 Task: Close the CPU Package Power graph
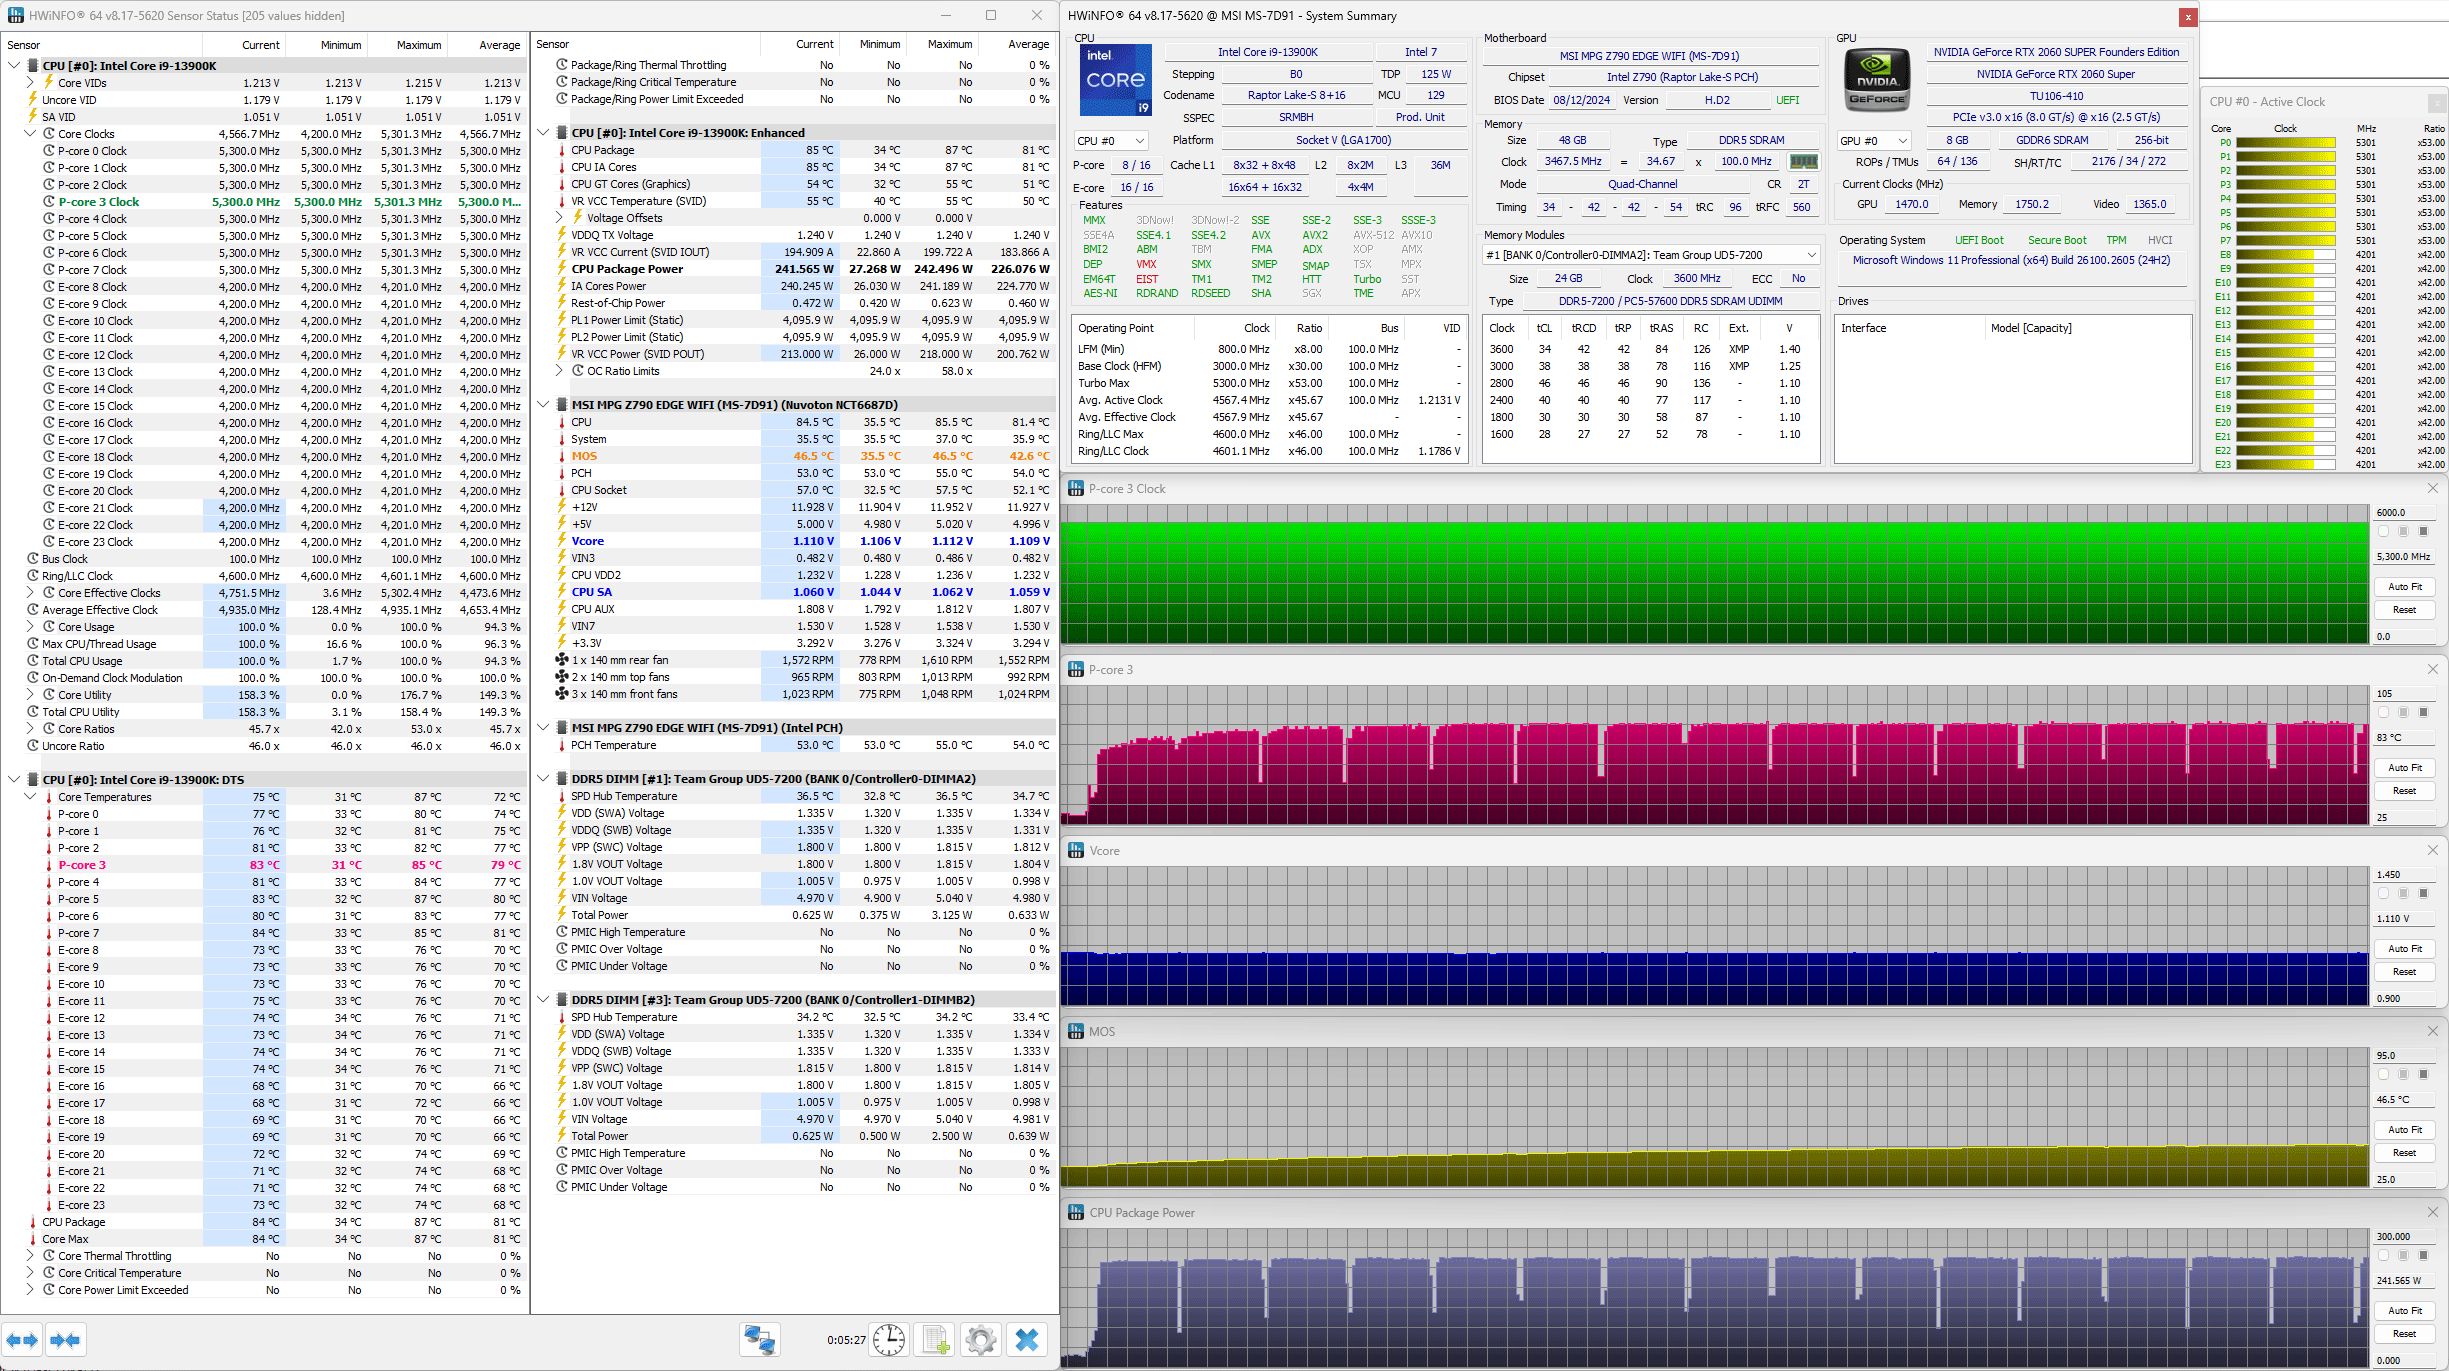click(x=2433, y=1212)
